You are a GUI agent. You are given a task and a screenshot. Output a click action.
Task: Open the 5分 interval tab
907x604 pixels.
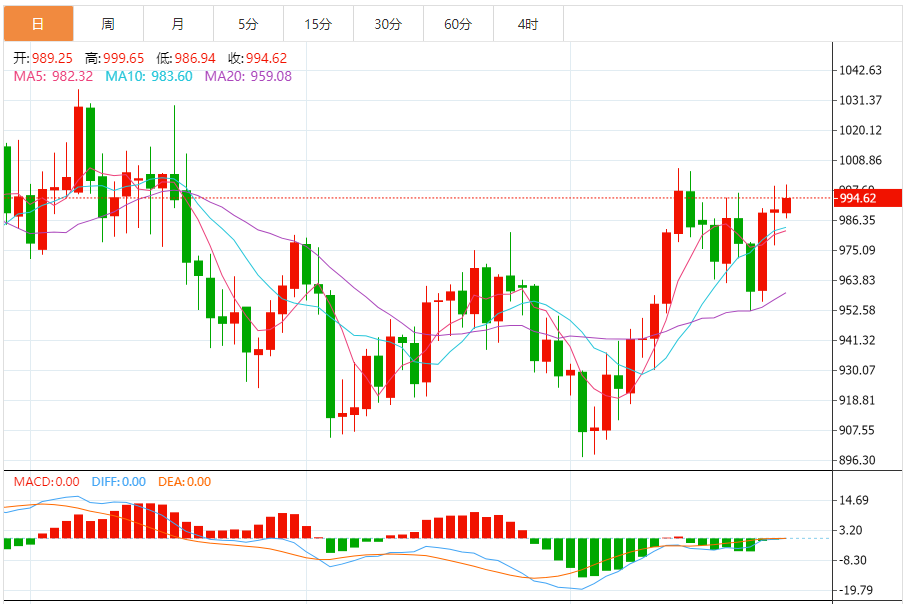248,24
